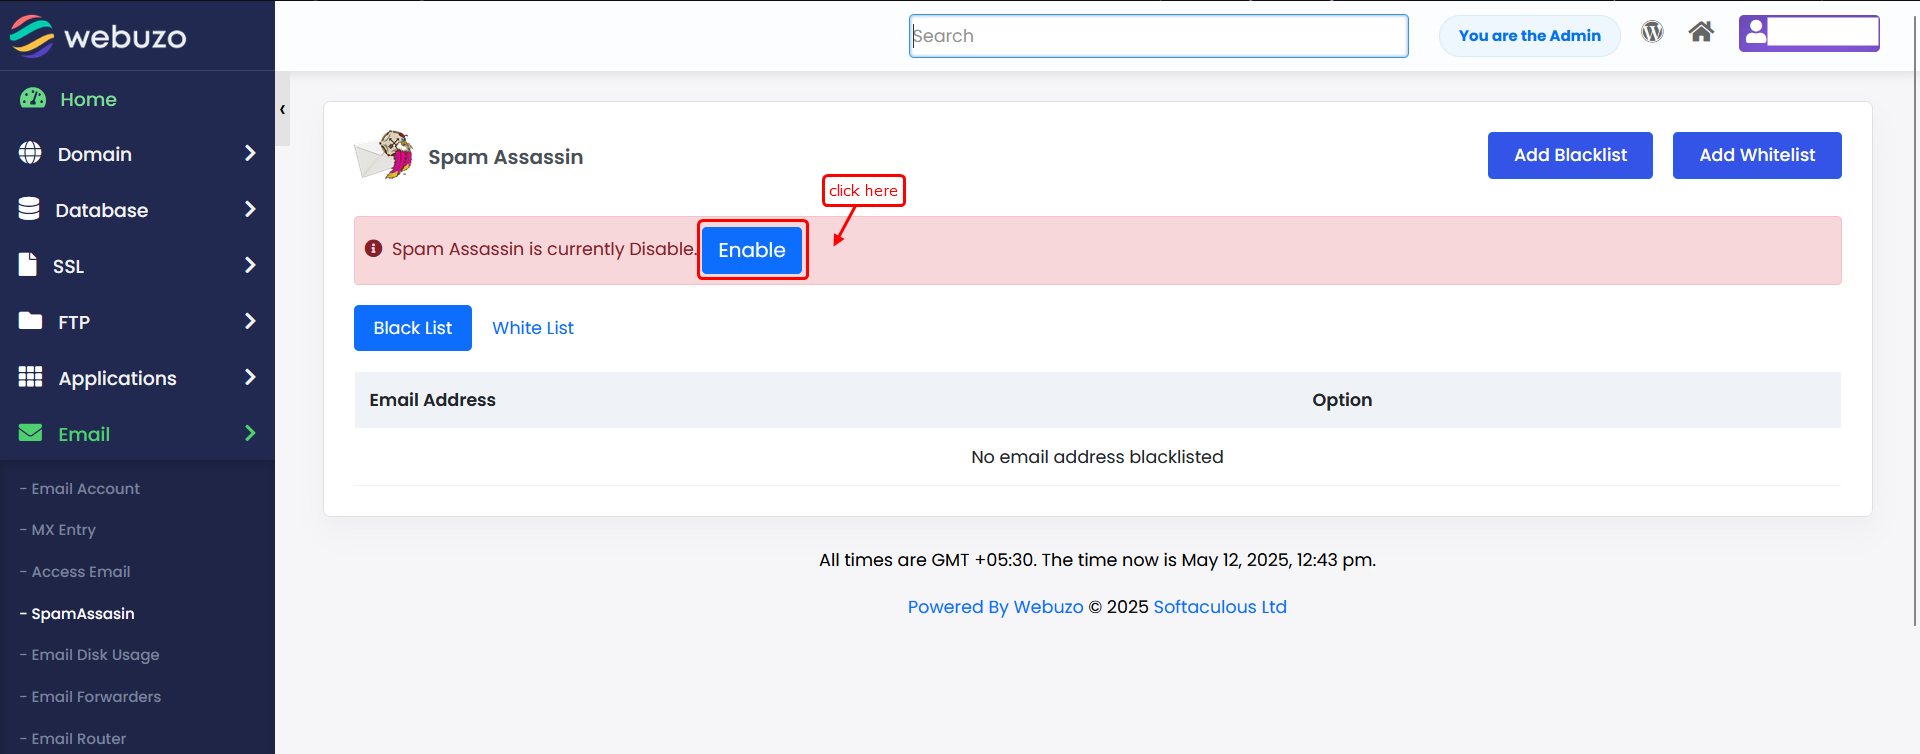Screen dimensions: 1920x754
Task: Click the Home dashboard gauge icon
Action: click(x=33, y=98)
